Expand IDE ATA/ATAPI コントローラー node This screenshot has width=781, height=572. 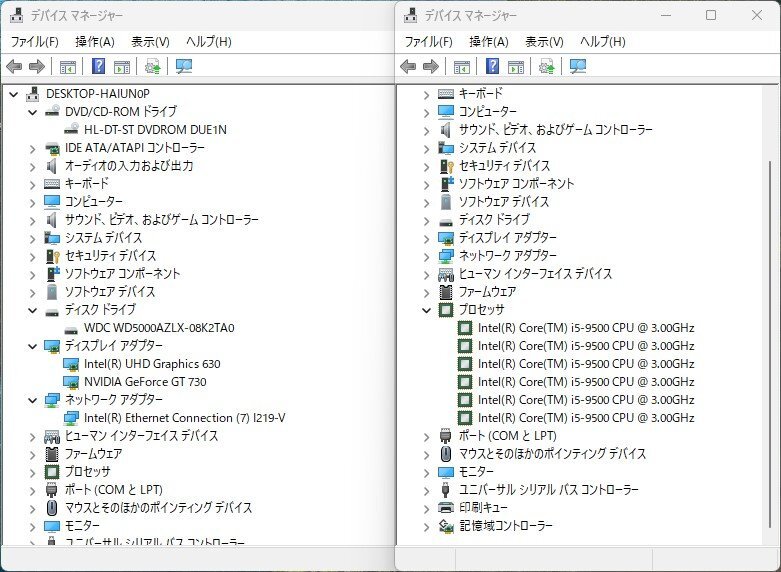(32, 148)
